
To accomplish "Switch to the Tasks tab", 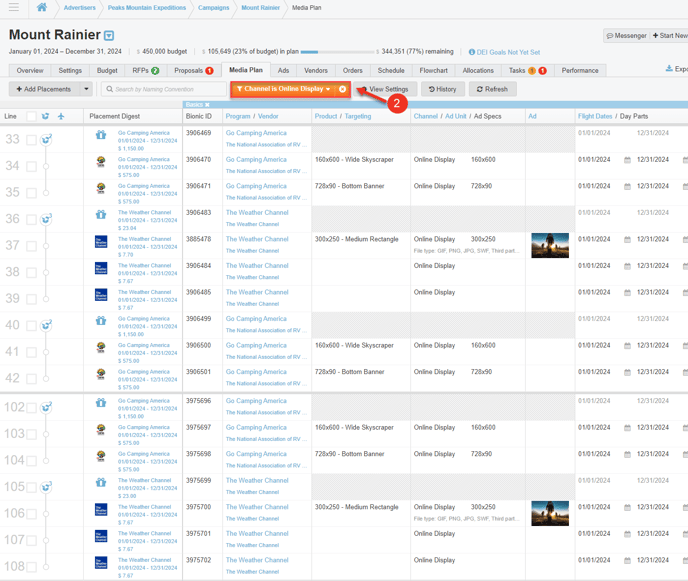I will click(527, 71).
